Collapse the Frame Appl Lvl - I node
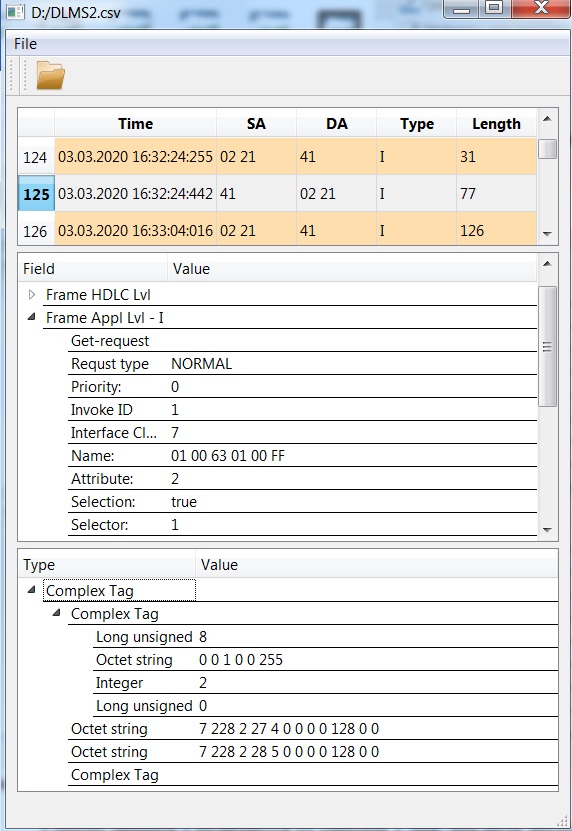This screenshot has height=831, width=572. (32, 317)
